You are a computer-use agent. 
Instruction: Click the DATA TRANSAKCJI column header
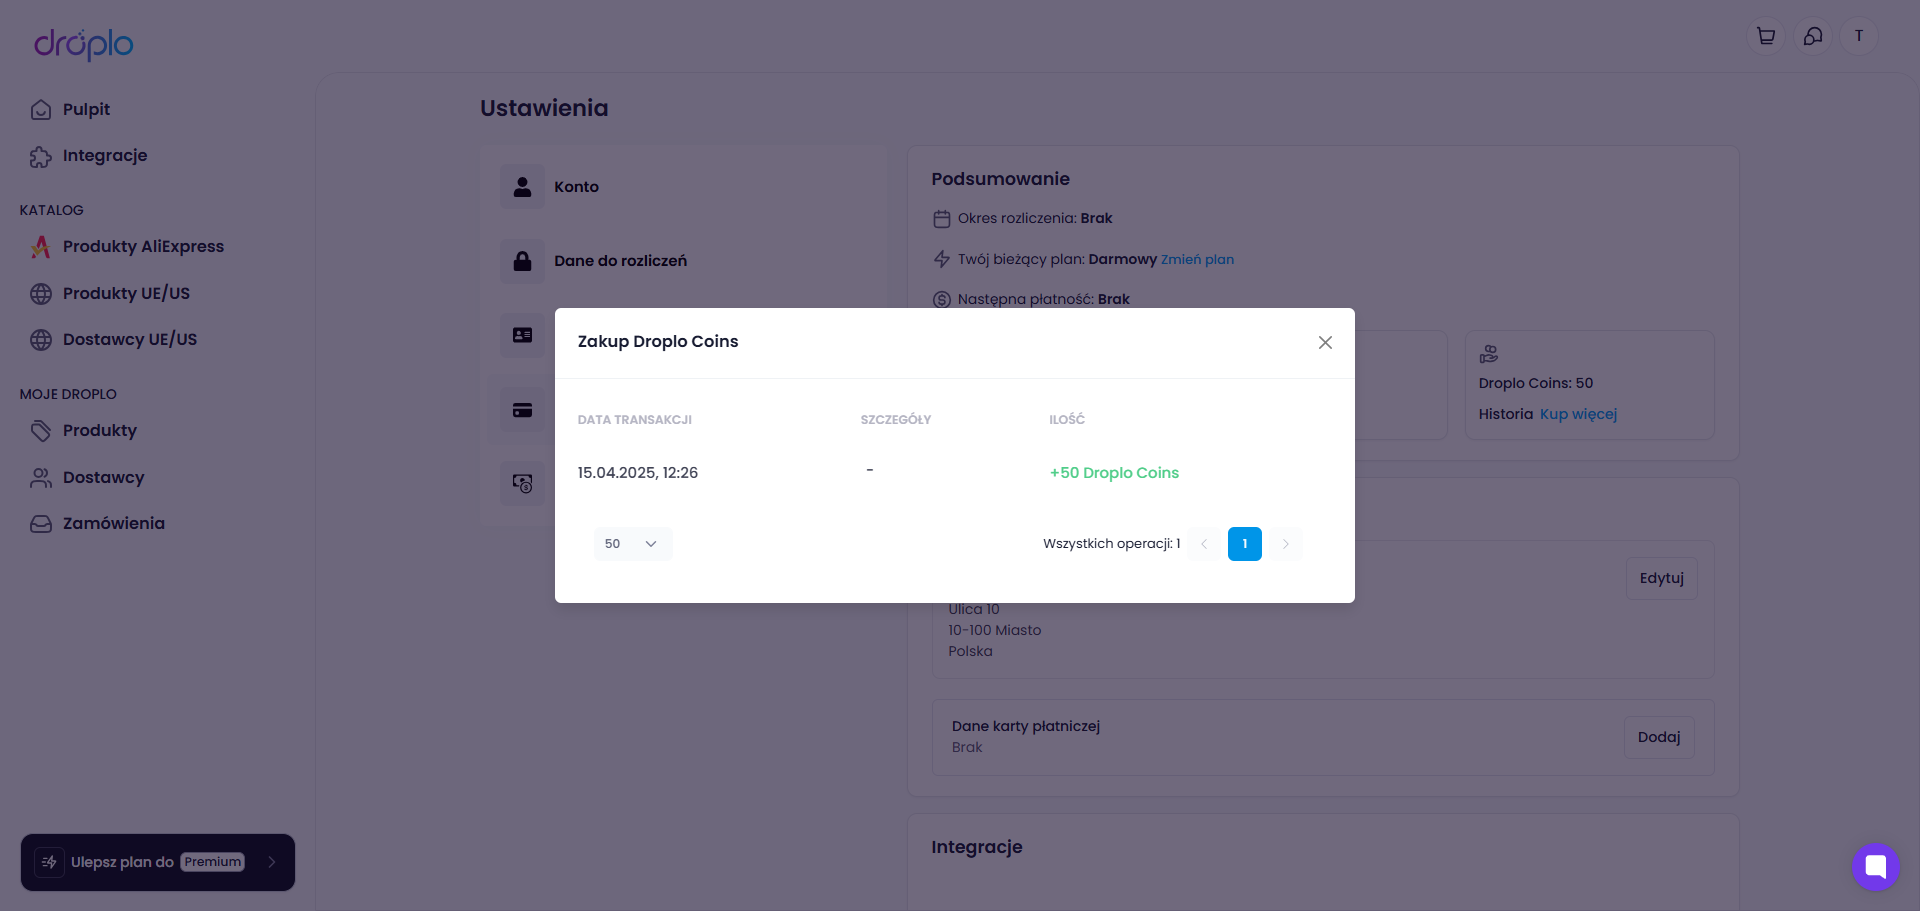point(635,420)
